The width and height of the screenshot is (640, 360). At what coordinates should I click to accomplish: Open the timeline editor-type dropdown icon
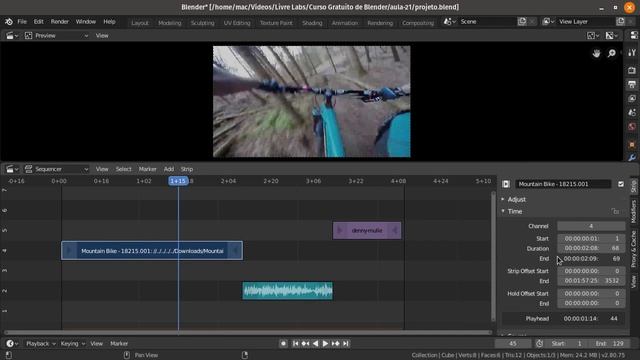coord(12,344)
